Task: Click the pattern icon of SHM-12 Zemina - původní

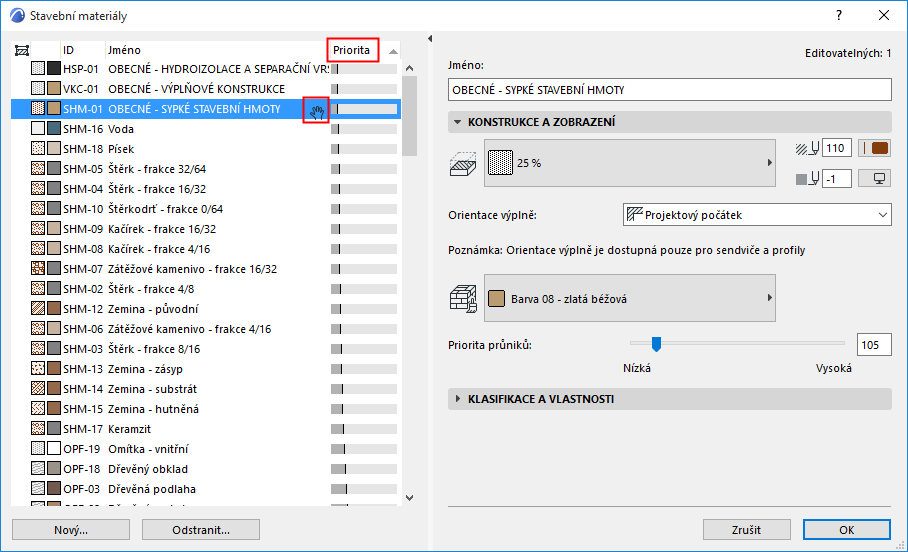Action: [x=38, y=309]
